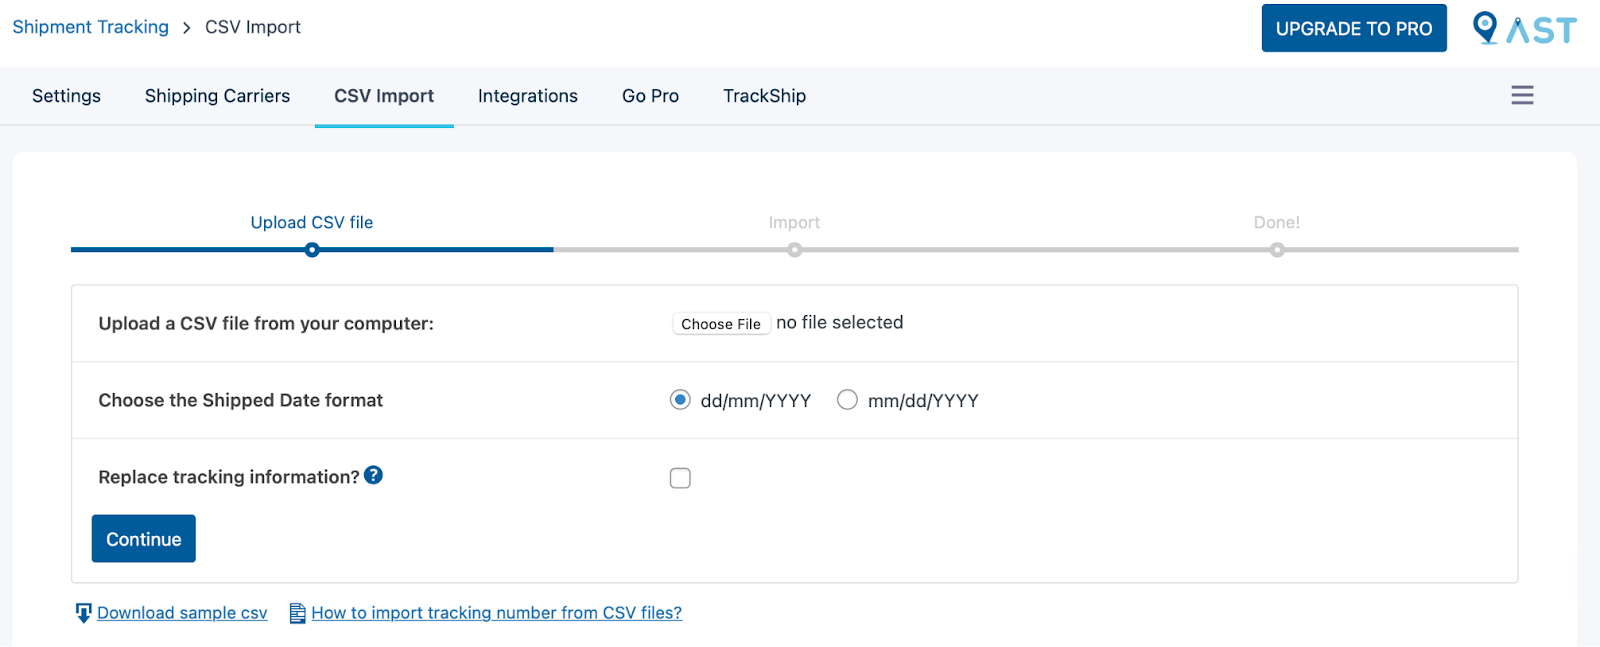Select the dd/mm/YYYY date format option
Screen dimensions: 1600x647
[680, 399]
